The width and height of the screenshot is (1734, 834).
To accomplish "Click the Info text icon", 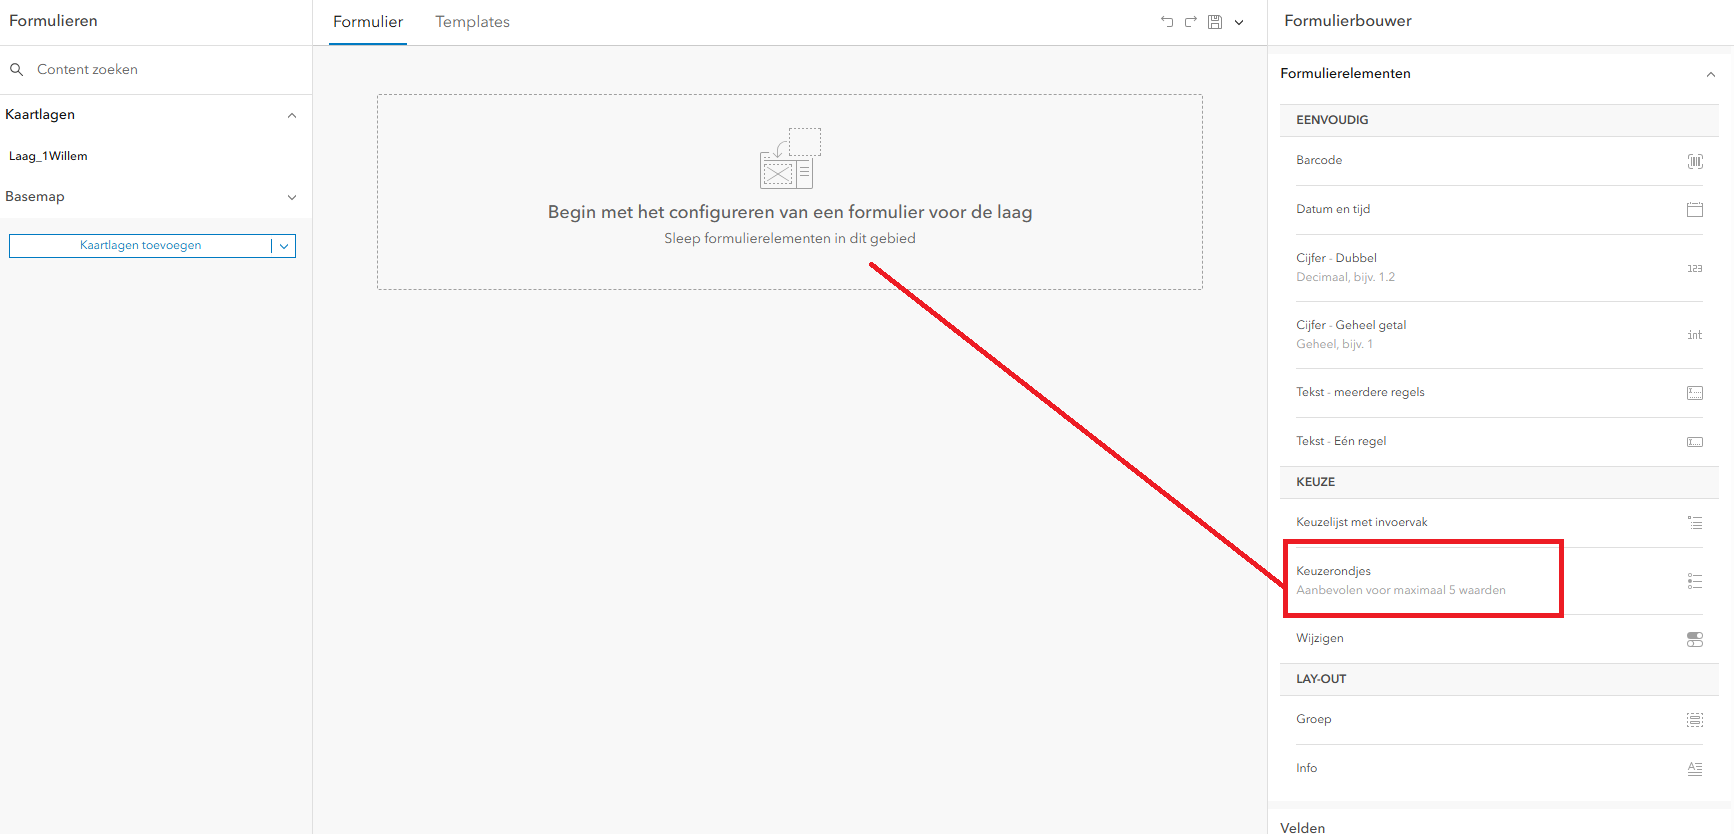I will [x=1695, y=769].
